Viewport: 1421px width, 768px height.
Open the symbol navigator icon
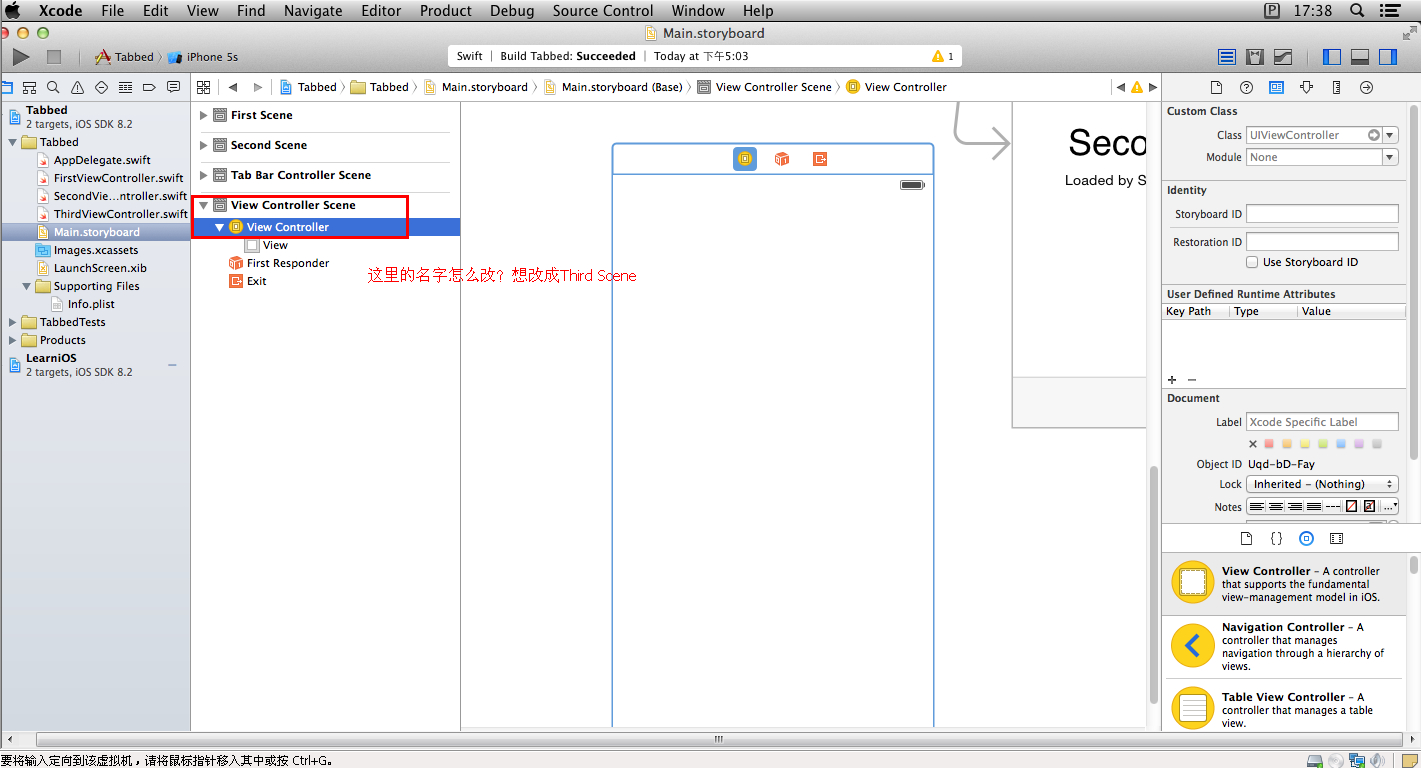click(30, 87)
